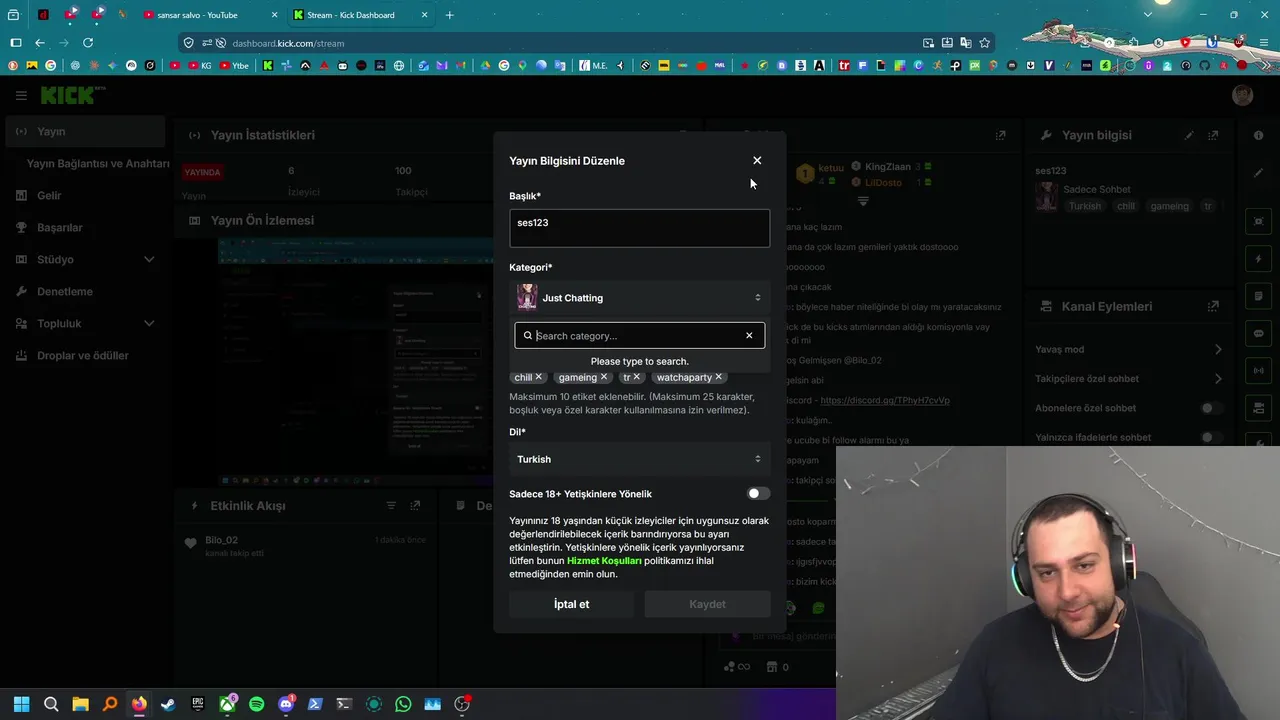Open the discord.gg link in chat

[x=884, y=400]
